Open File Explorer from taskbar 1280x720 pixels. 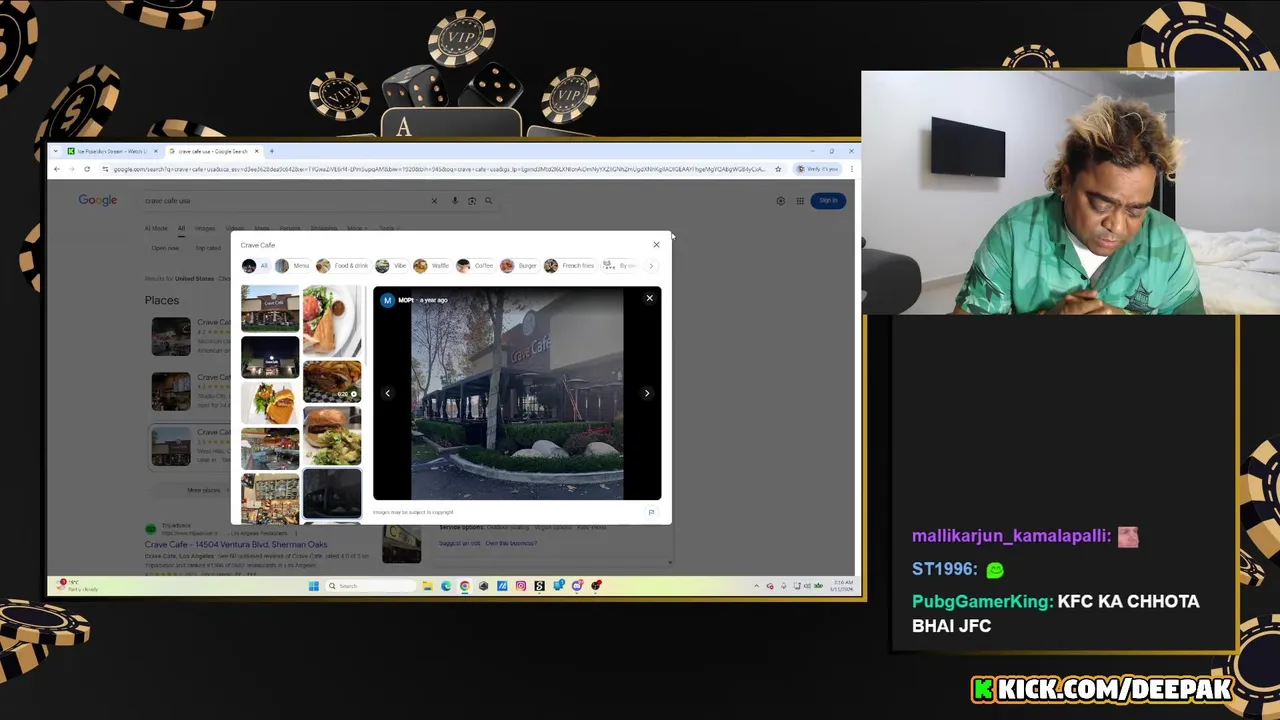point(427,586)
